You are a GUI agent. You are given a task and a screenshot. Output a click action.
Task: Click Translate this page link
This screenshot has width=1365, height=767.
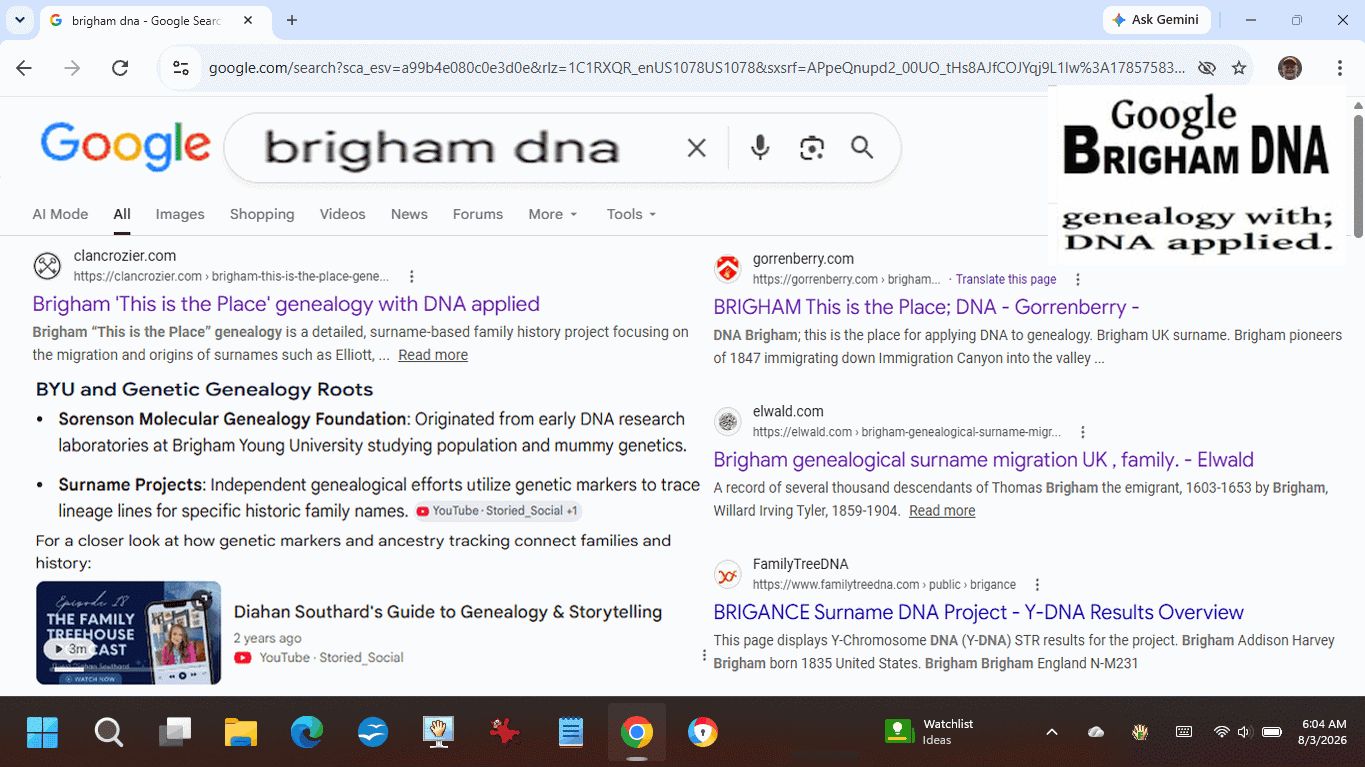[1006, 280]
